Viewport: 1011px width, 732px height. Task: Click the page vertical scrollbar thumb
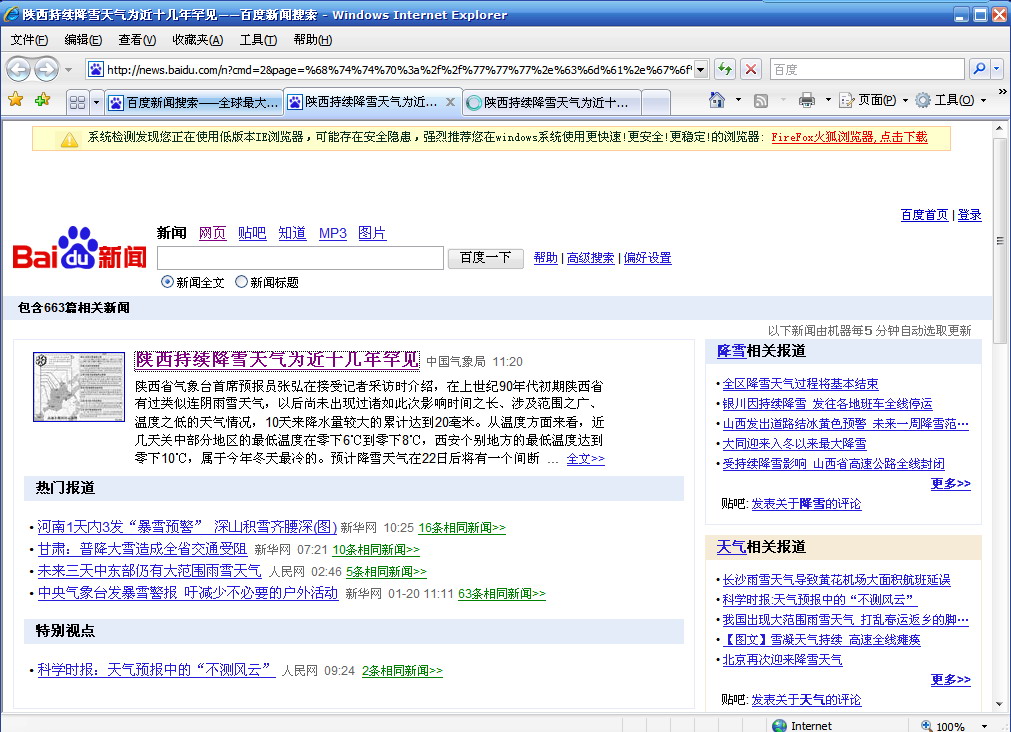(x=1000, y=241)
